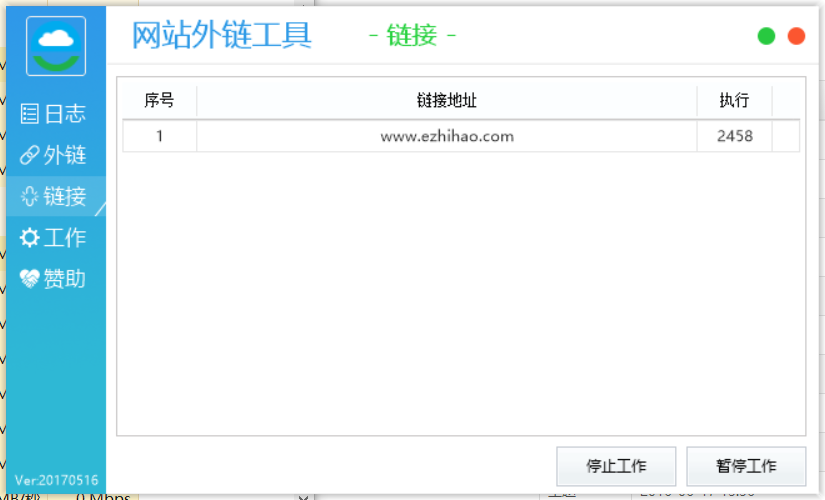Click the green minimize circle
This screenshot has width=825, height=500.
[766, 36]
